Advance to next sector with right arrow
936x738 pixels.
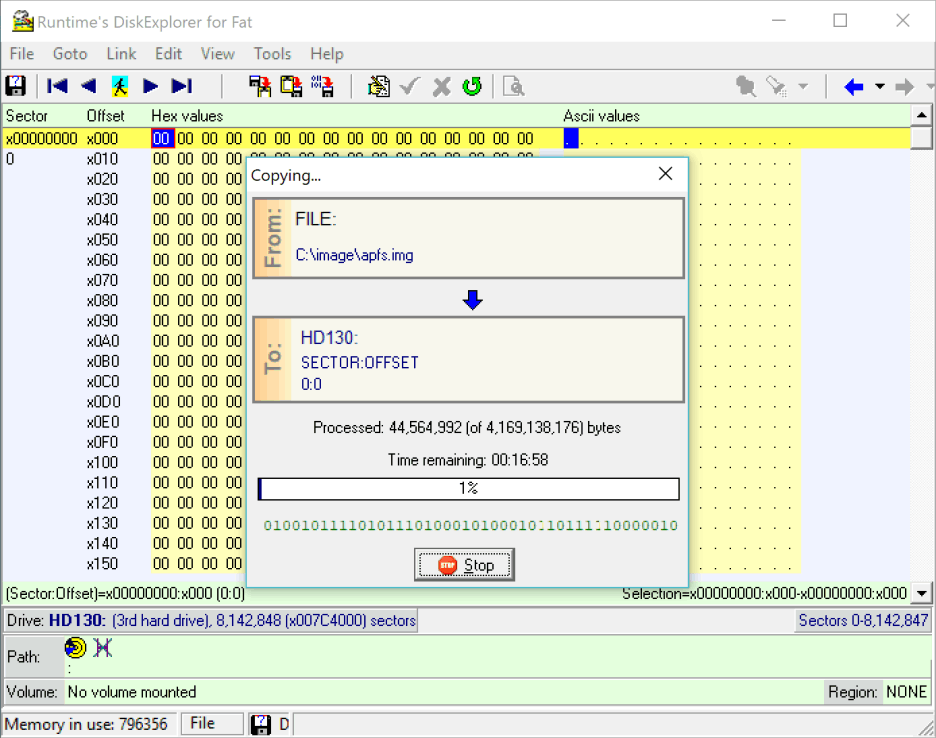pos(151,86)
